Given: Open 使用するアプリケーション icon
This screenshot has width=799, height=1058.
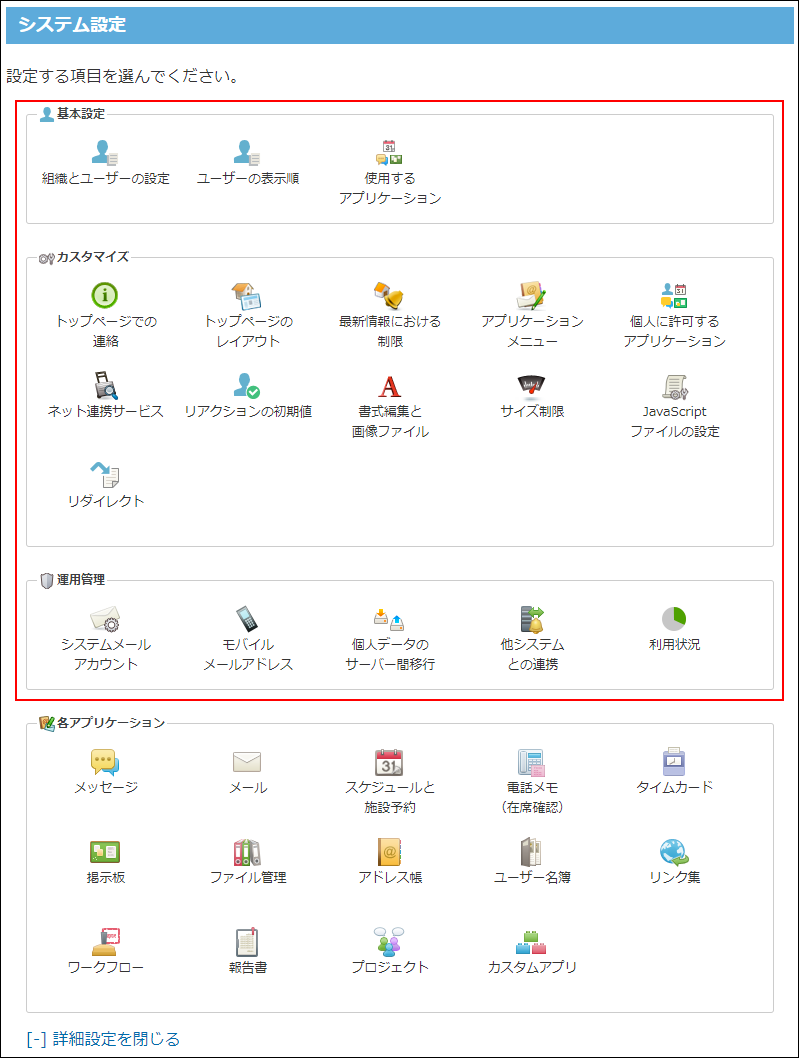Looking at the screenshot, I should coord(389,152).
